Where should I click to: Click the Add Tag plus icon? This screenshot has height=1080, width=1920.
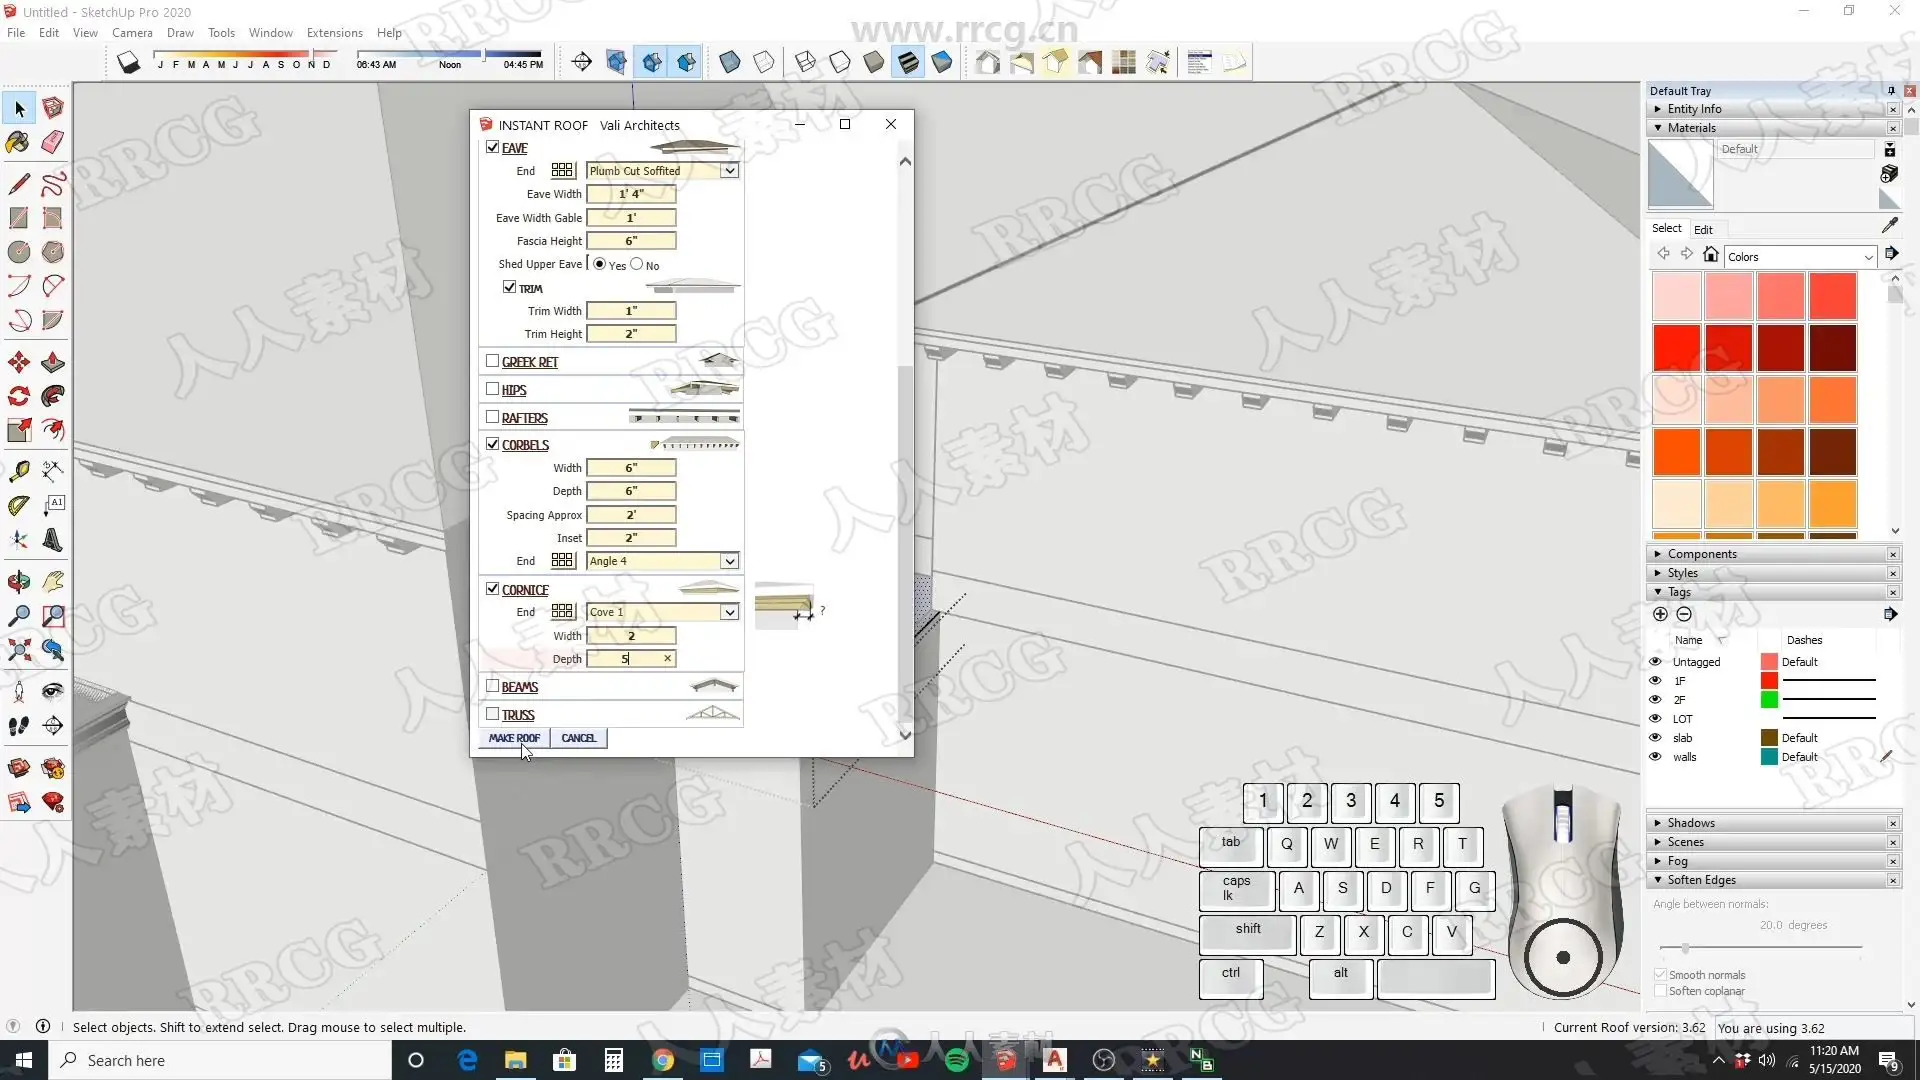(x=1660, y=614)
